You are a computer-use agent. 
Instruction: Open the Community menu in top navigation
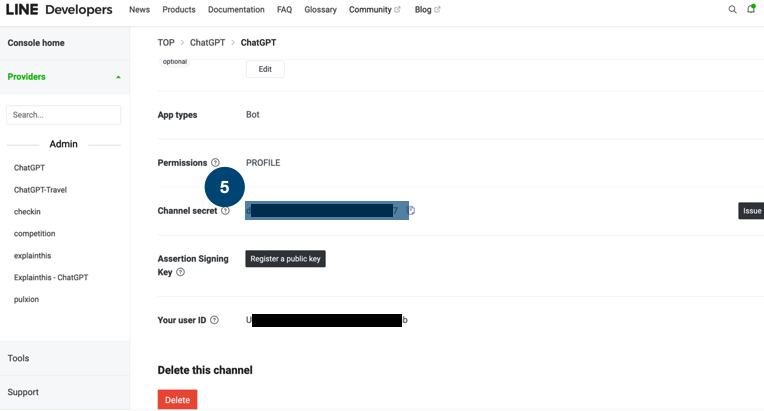pos(374,10)
